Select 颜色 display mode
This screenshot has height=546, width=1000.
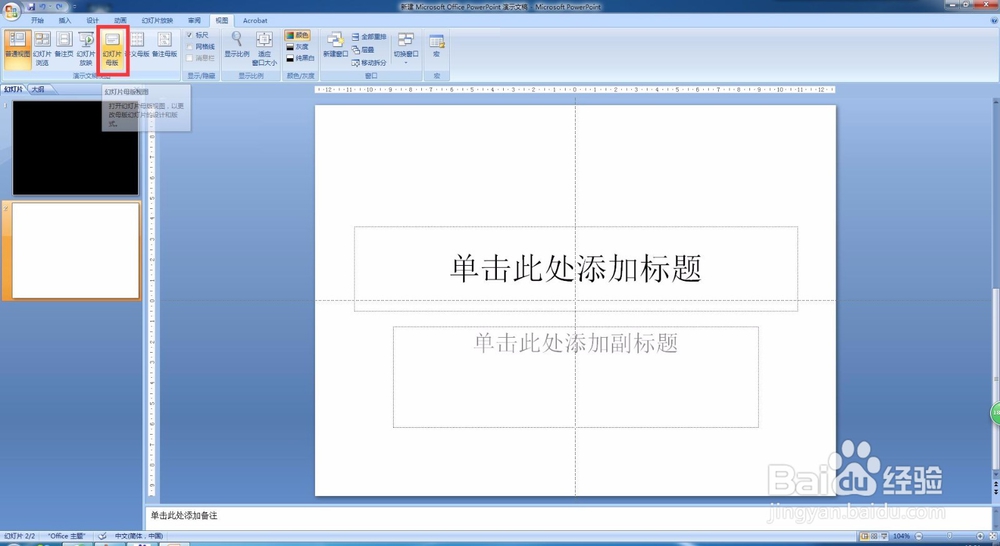pyautogui.click(x=298, y=35)
